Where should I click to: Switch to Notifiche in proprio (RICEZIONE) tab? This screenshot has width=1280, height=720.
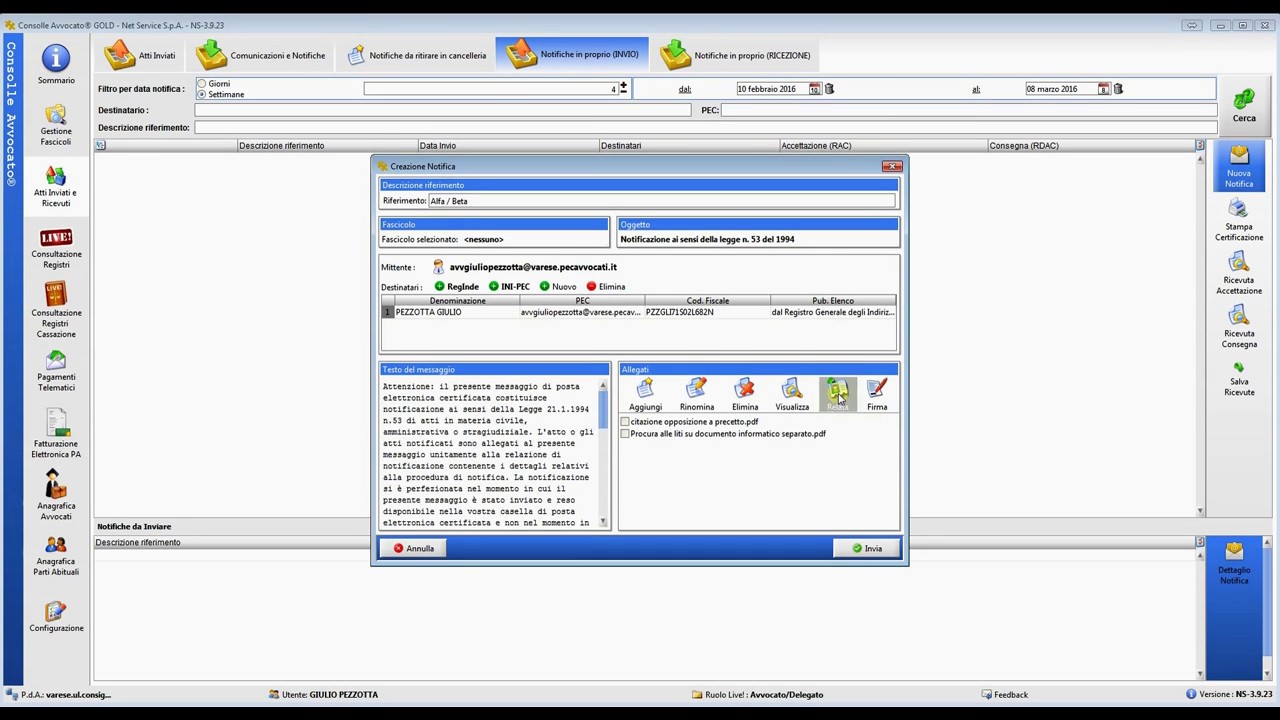(x=736, y=55)
